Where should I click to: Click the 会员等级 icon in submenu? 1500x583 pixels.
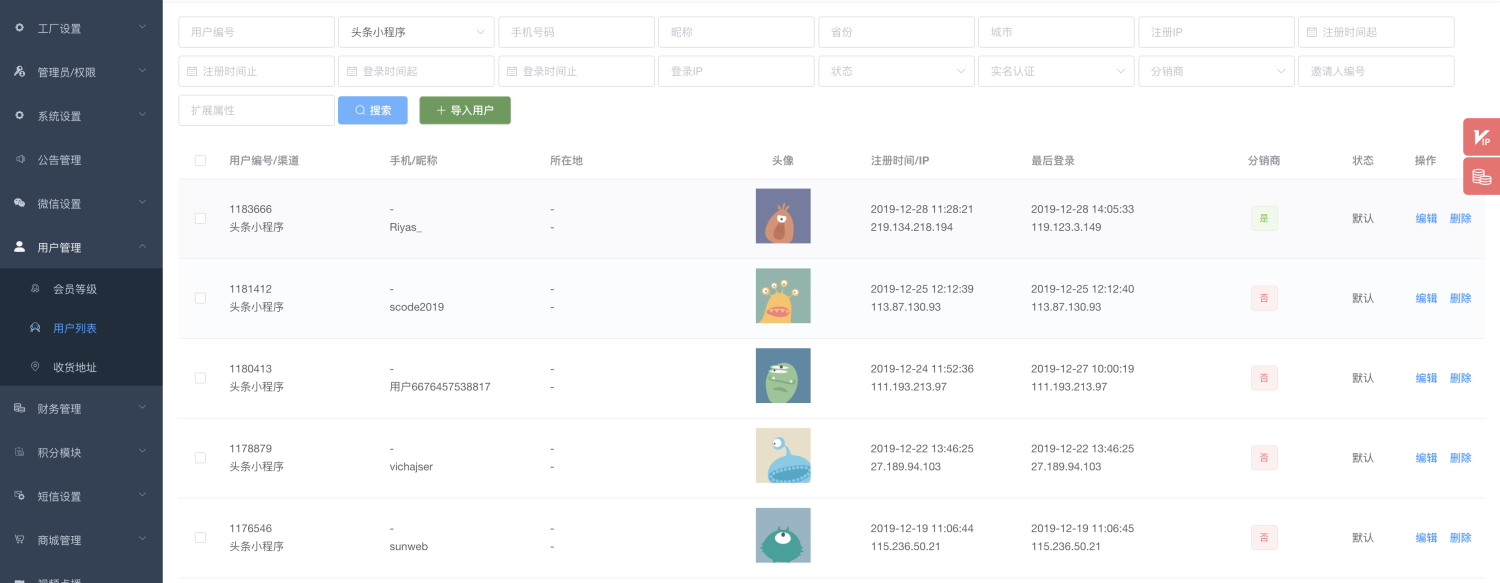tap(35, 289)
